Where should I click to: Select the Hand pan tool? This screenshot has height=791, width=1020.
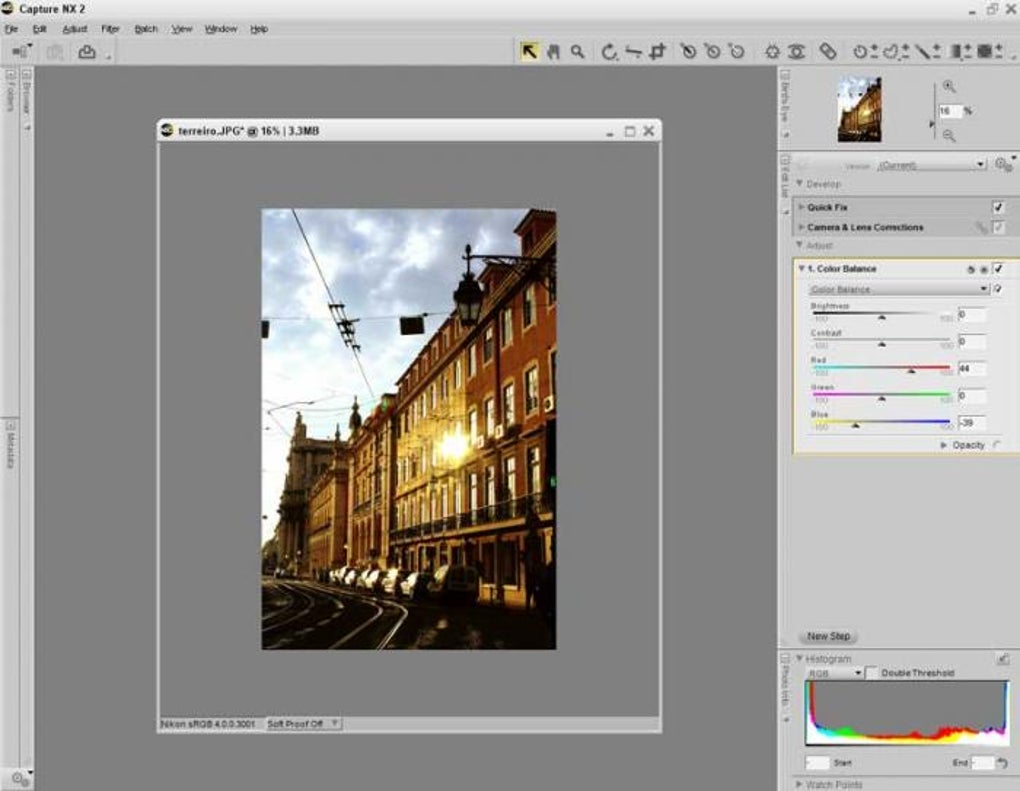[553, 52]
